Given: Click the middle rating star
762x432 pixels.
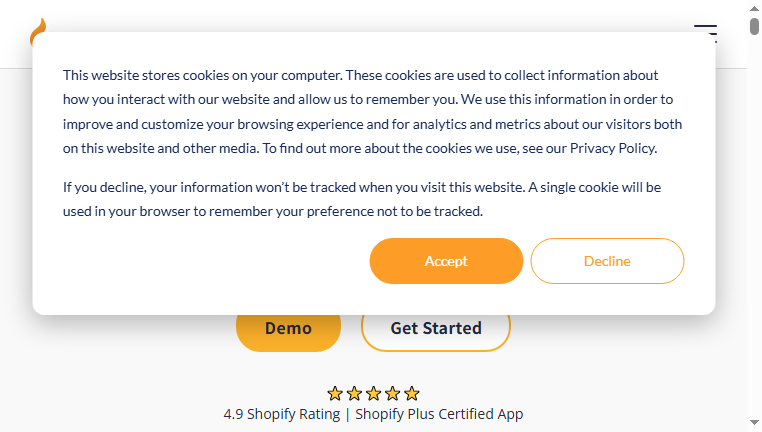Looking at the screenshot, I should [373, 393].
